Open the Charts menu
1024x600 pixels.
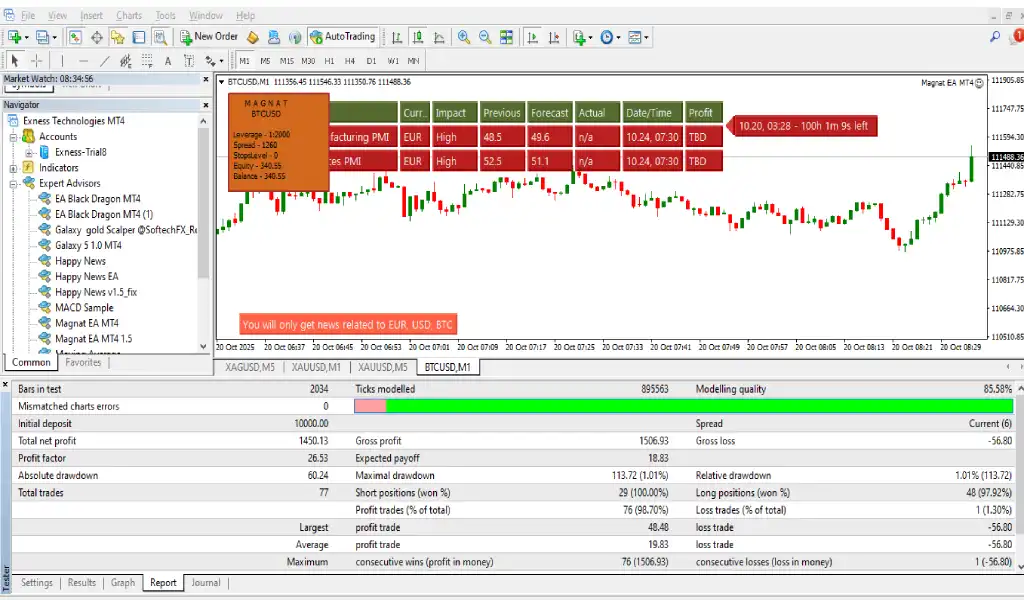click(x=128, y=16)
